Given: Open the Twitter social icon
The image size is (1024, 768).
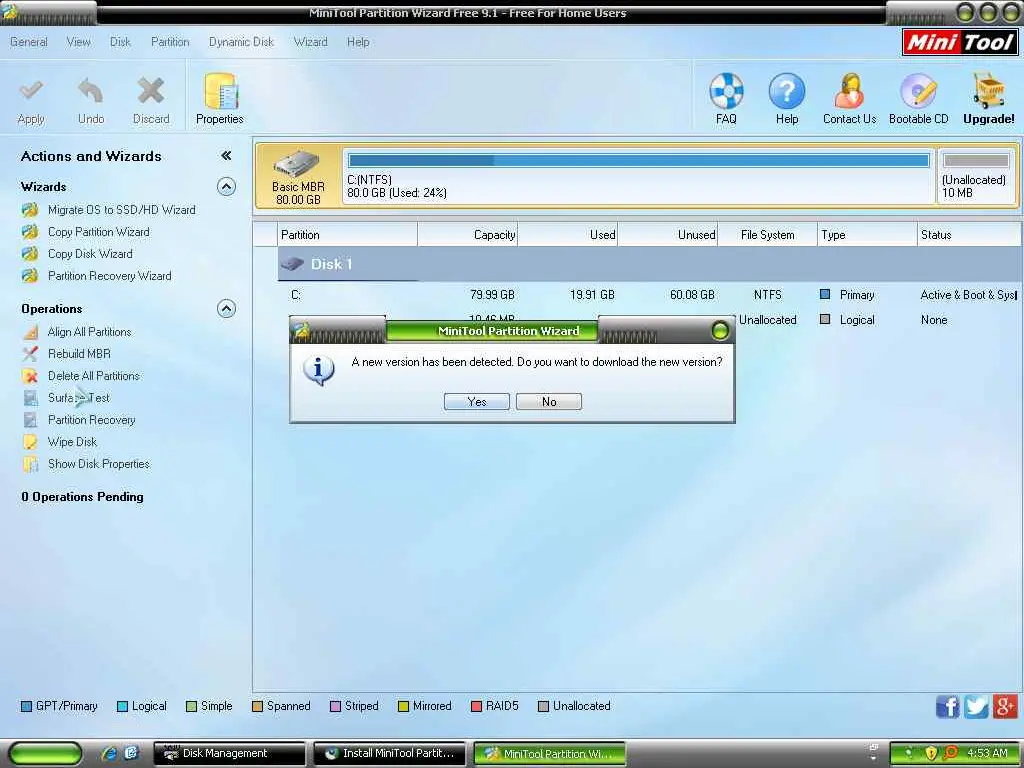Looking at the screenshot, I should coord(976,707).
